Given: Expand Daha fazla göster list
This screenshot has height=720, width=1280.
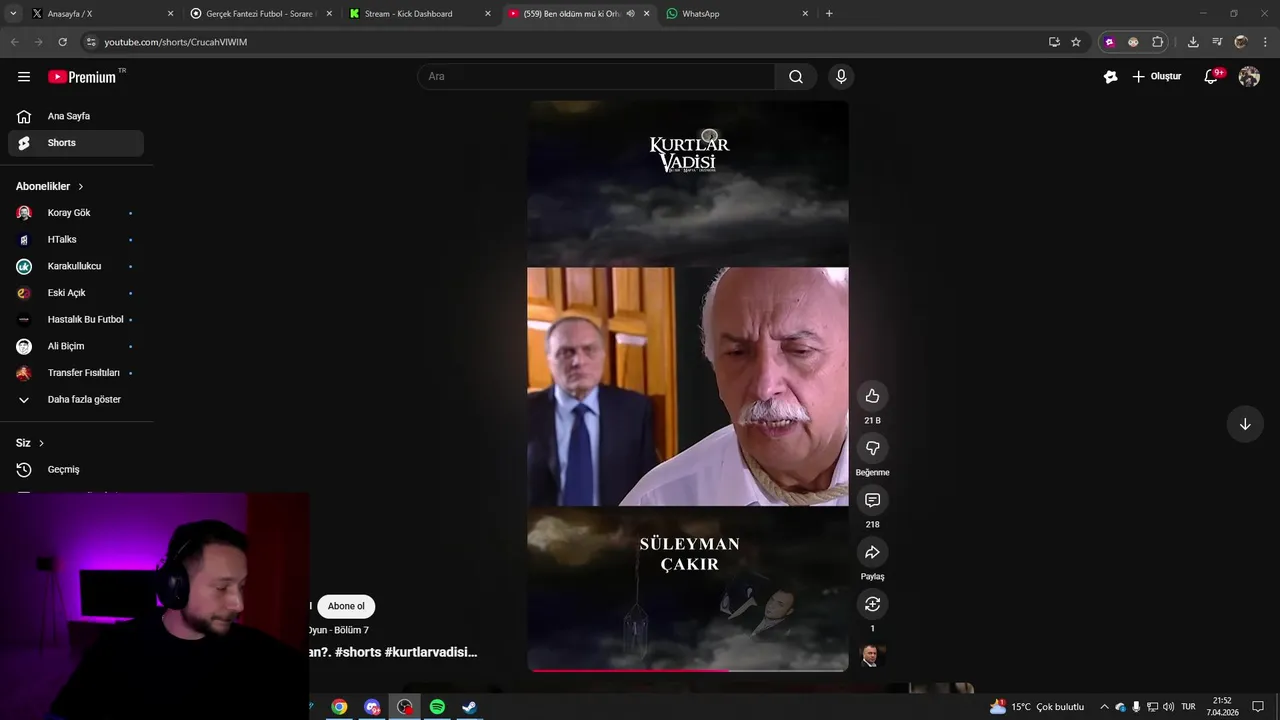Looking at the screenshot, I should coord(76,400).
